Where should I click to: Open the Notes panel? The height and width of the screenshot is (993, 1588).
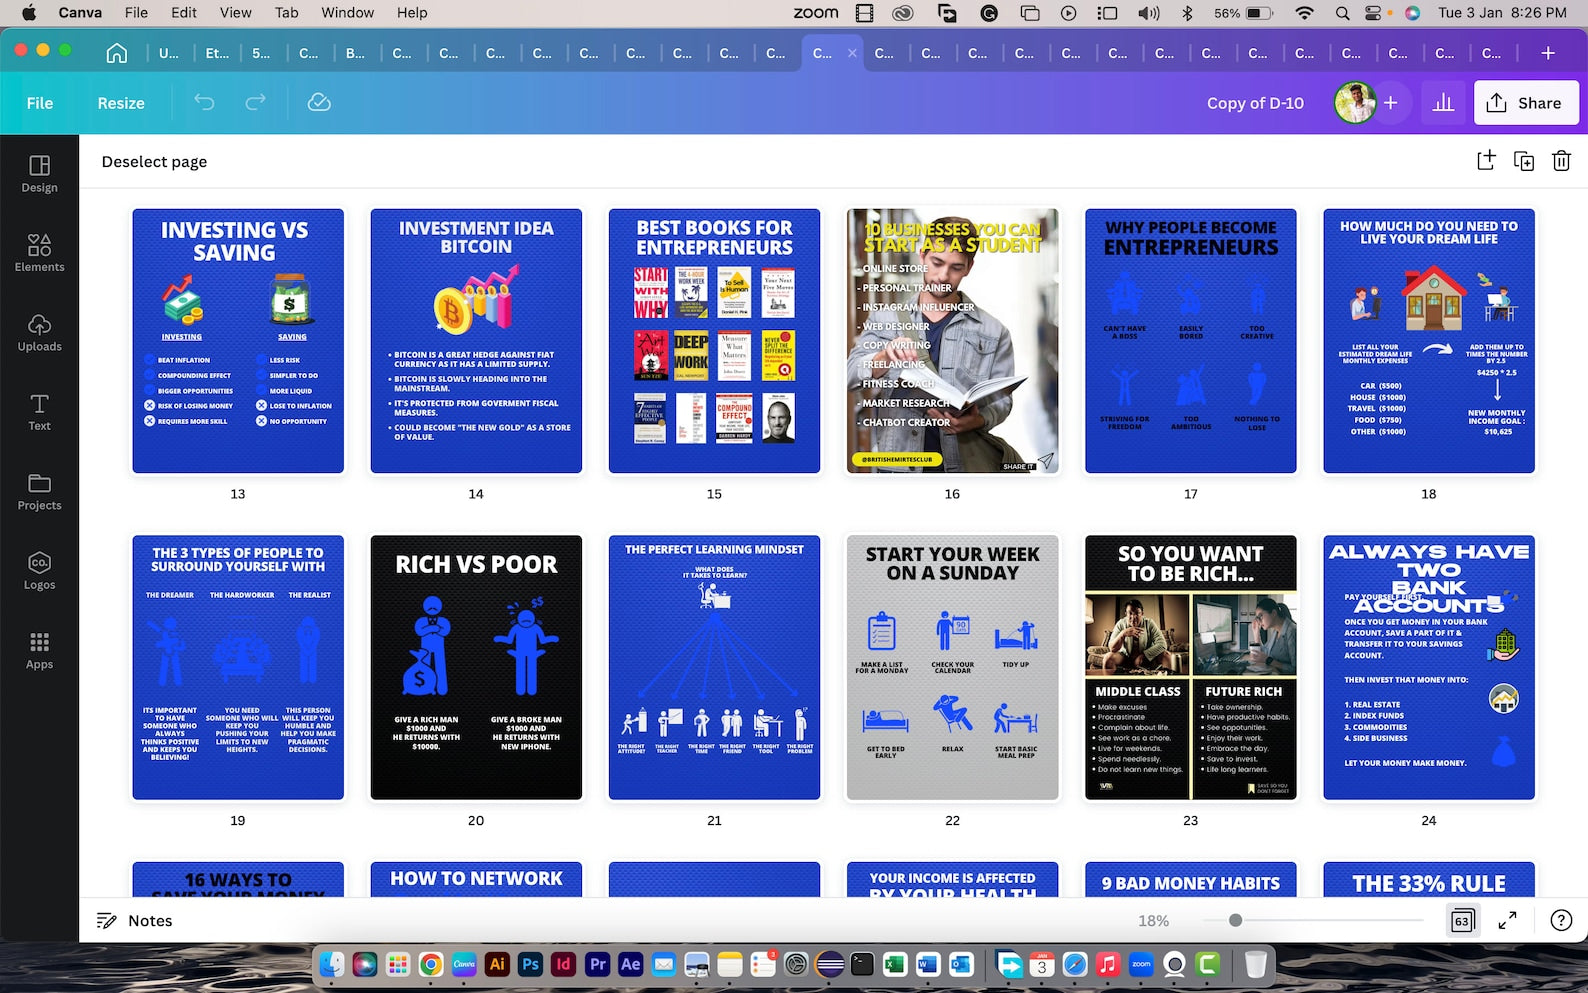pos(134,920)
